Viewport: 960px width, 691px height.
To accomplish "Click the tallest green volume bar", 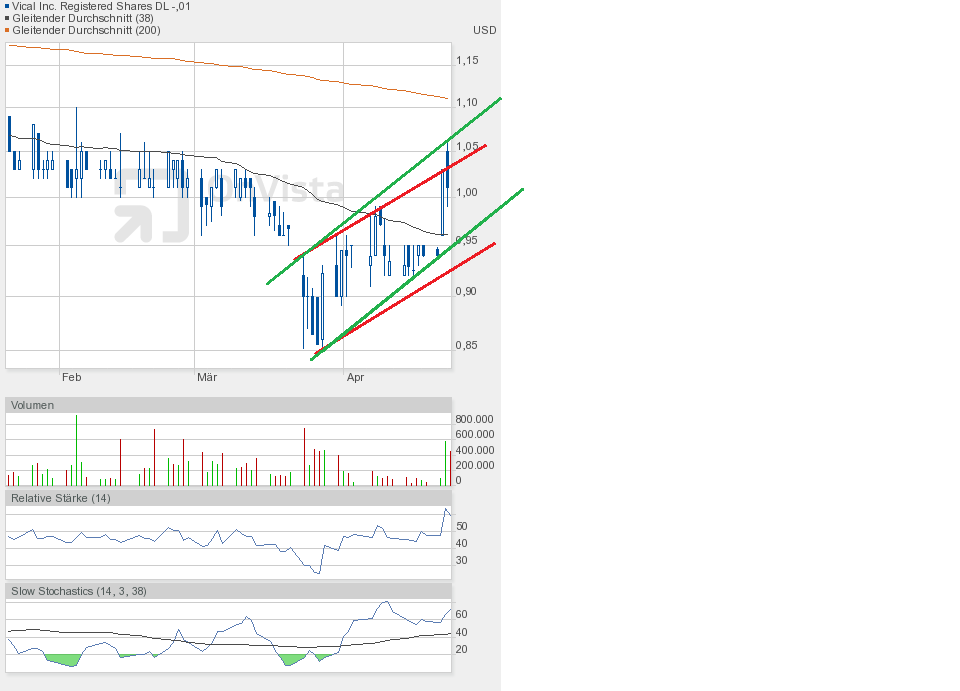I will tap(76, 452).
